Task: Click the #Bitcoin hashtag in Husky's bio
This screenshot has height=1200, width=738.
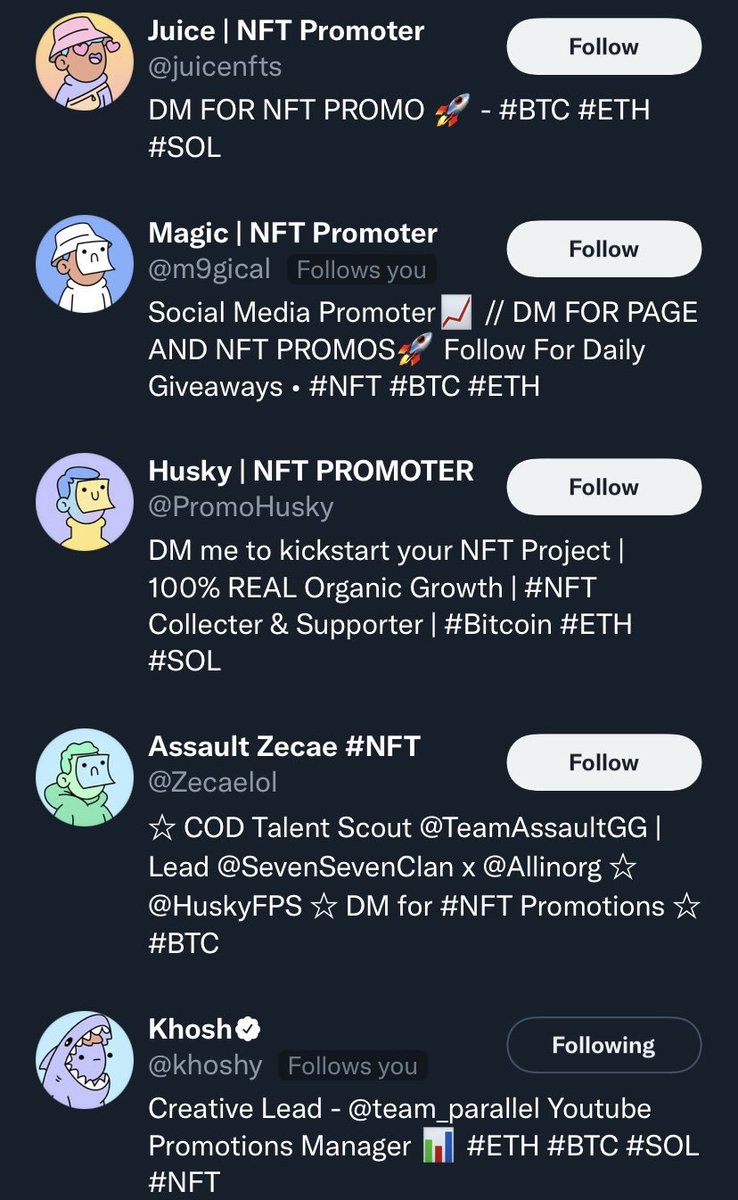Action: [x=496, y=624]
